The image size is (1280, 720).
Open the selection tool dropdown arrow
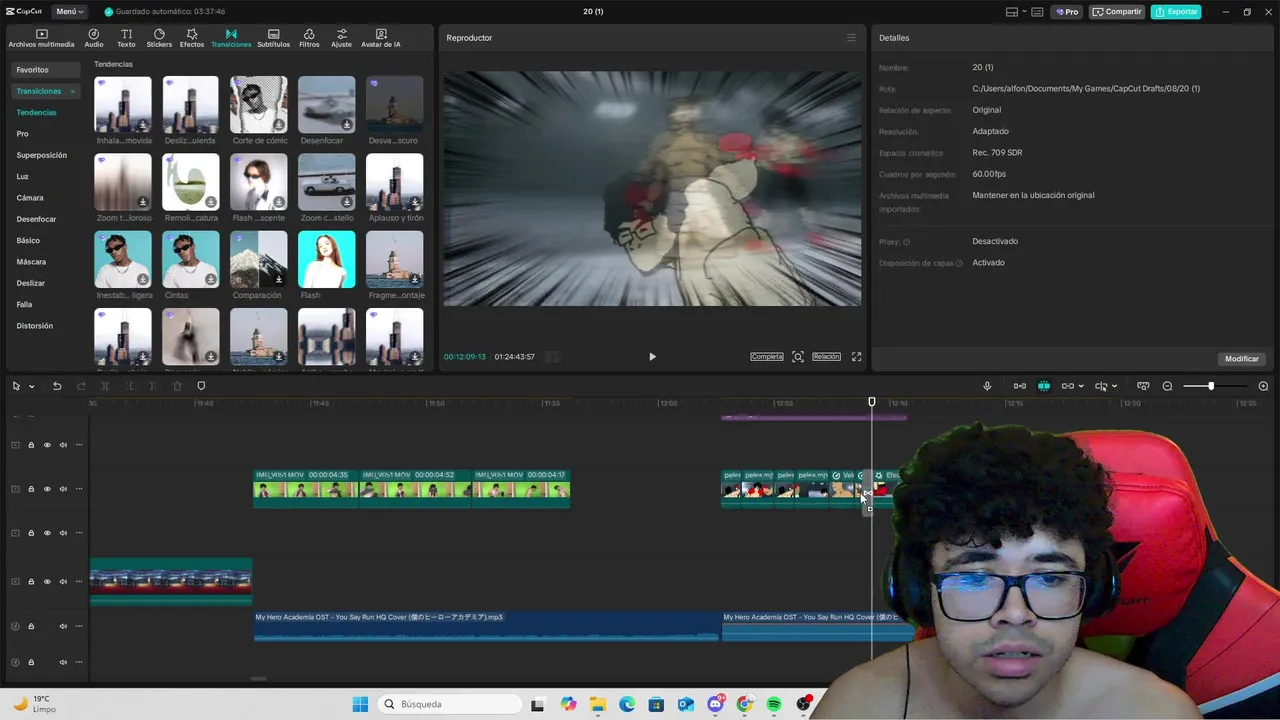coord(32,386)
